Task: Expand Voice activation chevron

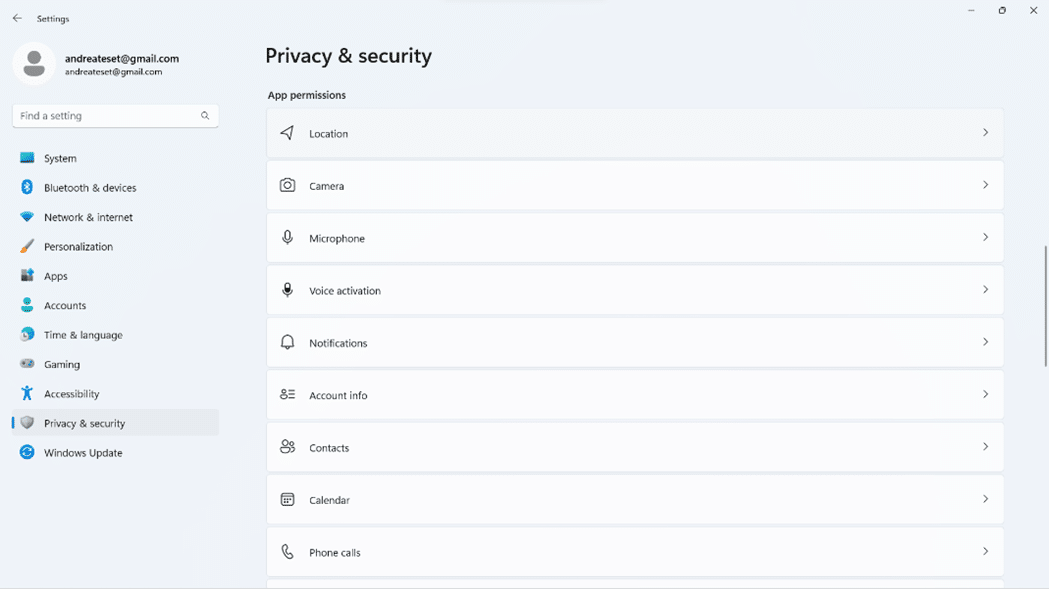Action: [985, 290]
